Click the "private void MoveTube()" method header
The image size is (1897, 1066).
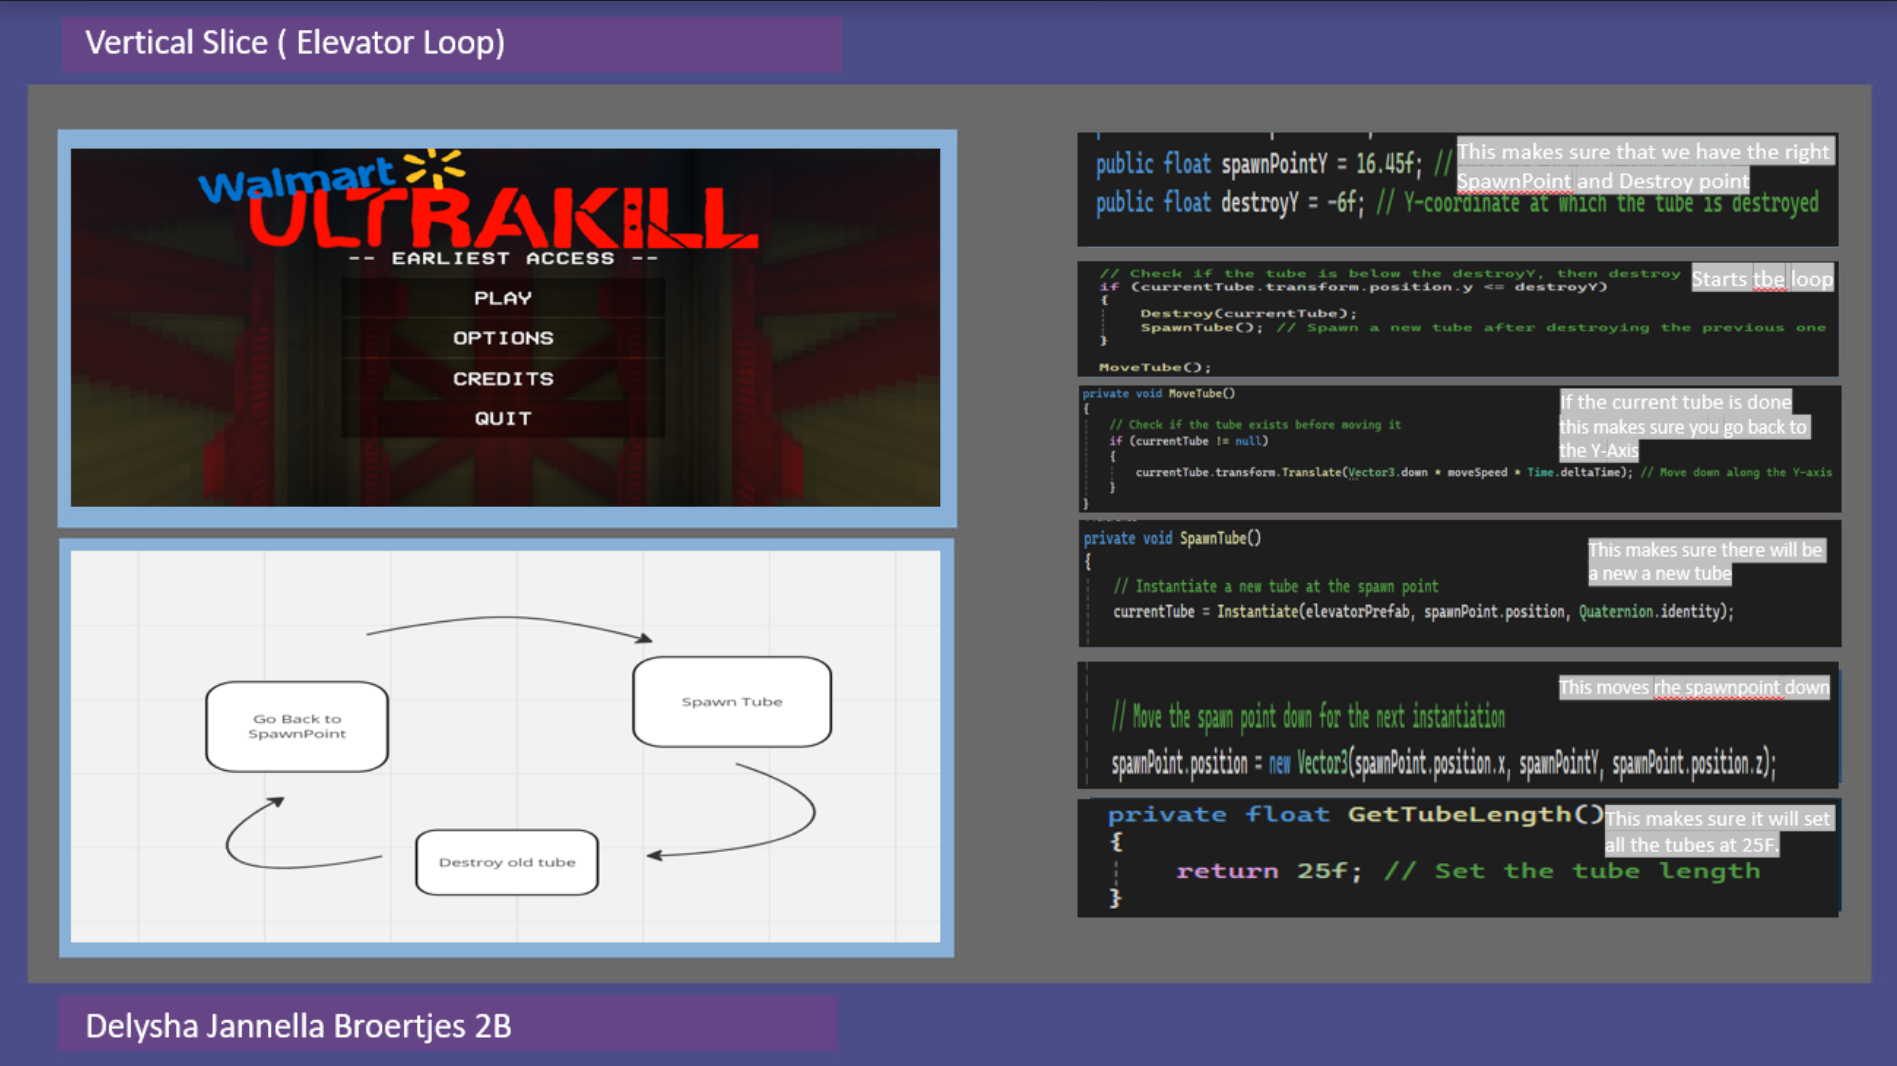1159,393
